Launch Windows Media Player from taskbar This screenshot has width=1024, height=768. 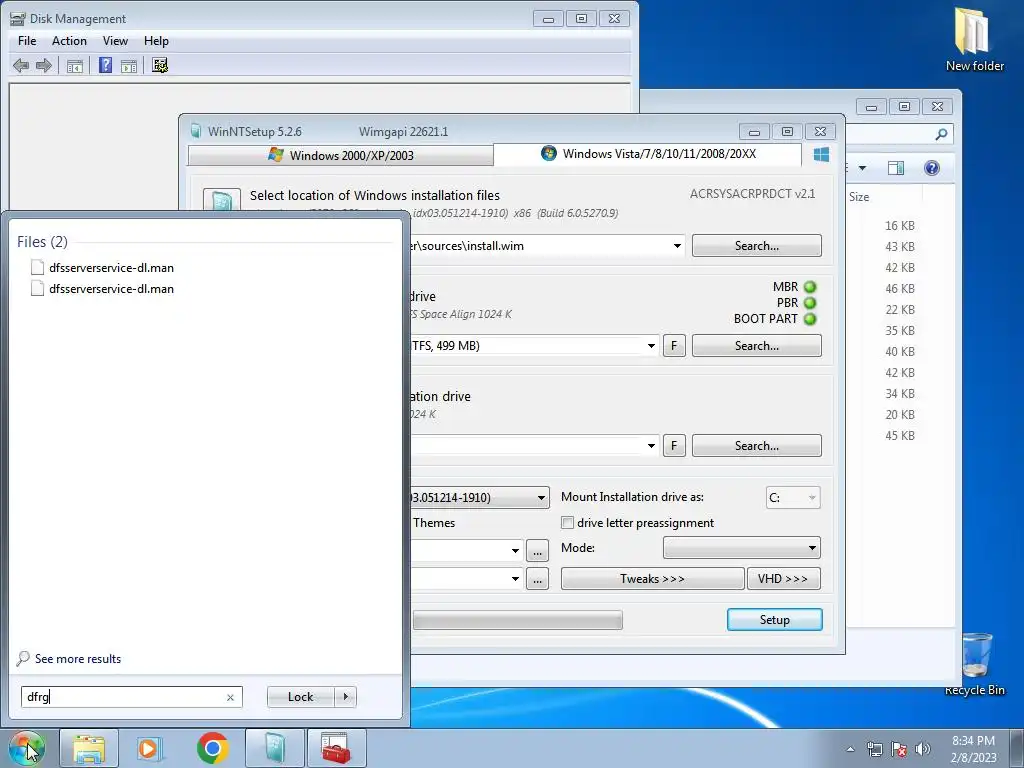point(150,748)
